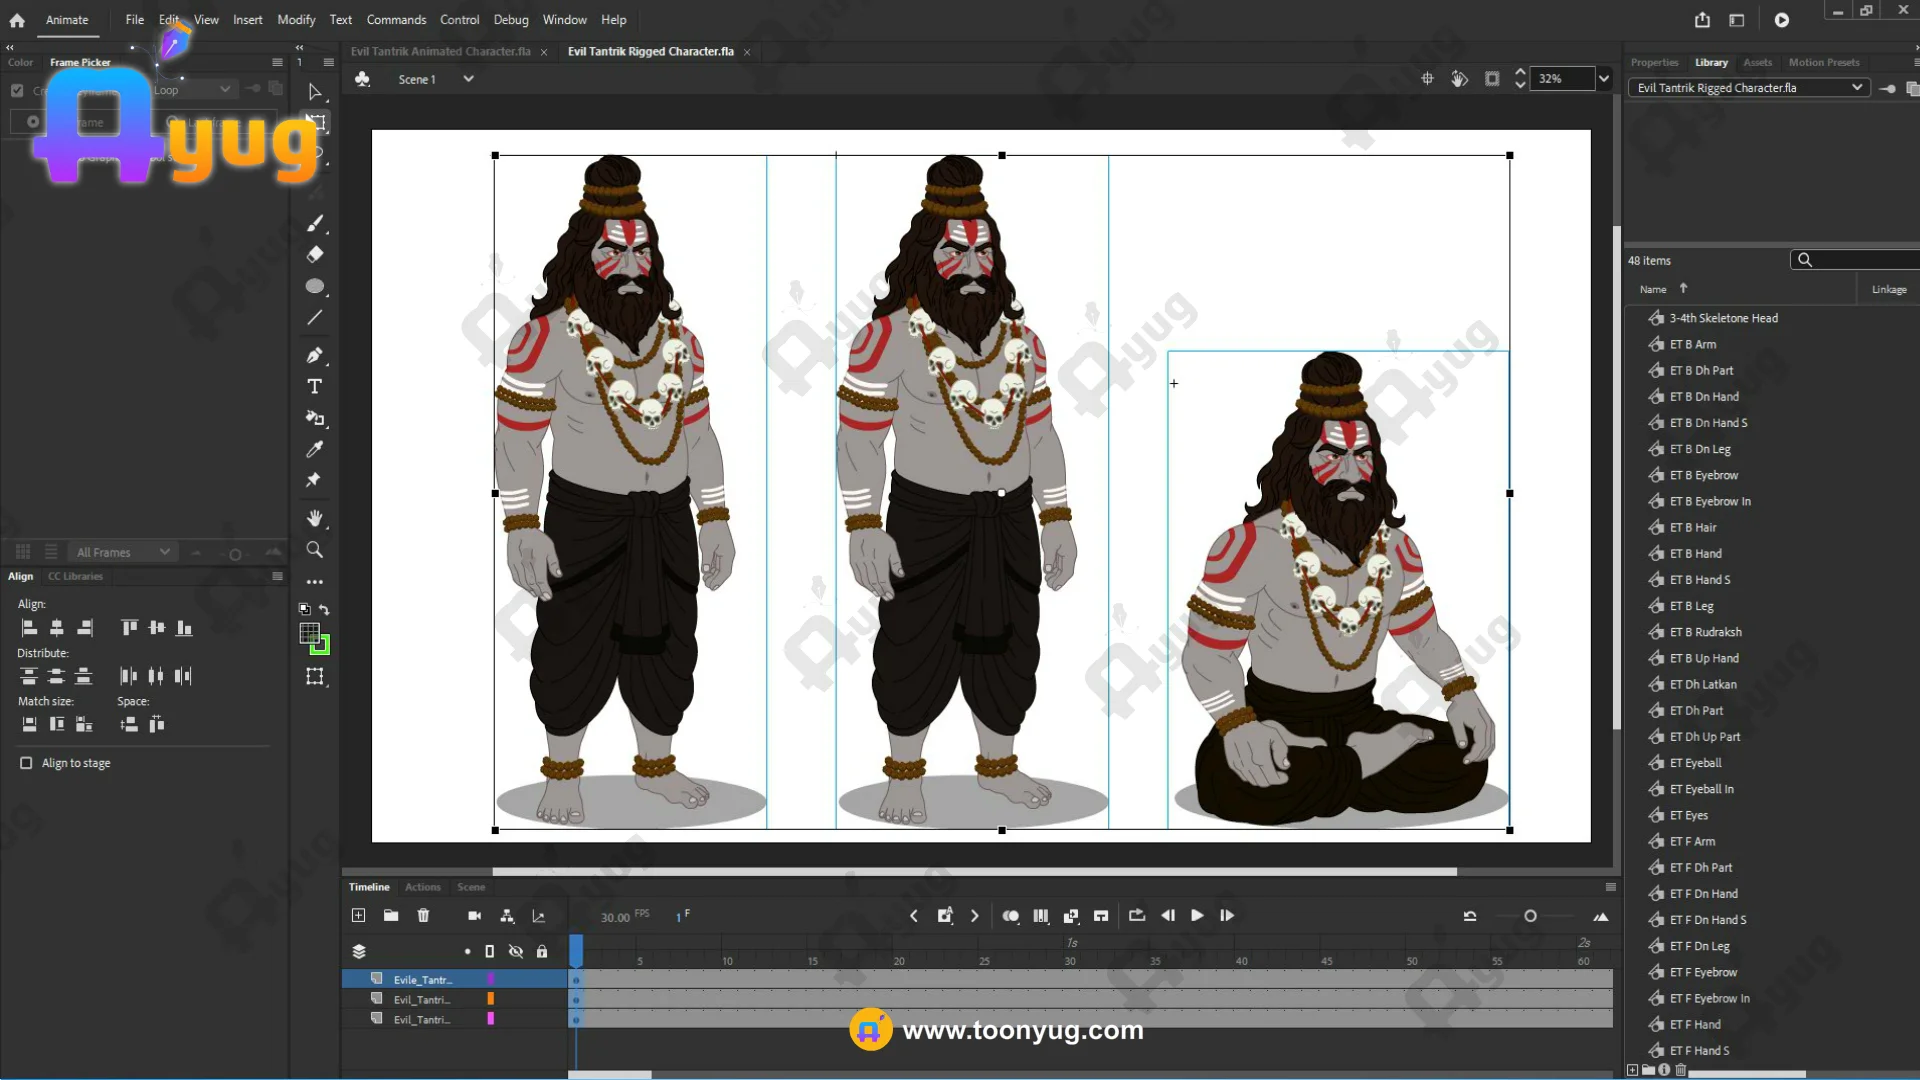Select the Text tool
The height and width of the screenshot is (1080, 1920).
coord(314,387)
